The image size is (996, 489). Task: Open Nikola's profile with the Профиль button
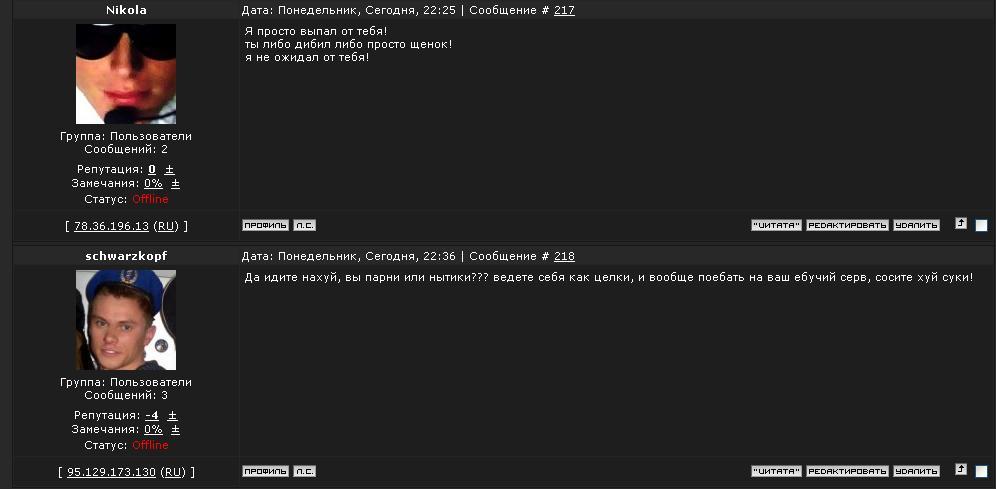tap(265, 225)
